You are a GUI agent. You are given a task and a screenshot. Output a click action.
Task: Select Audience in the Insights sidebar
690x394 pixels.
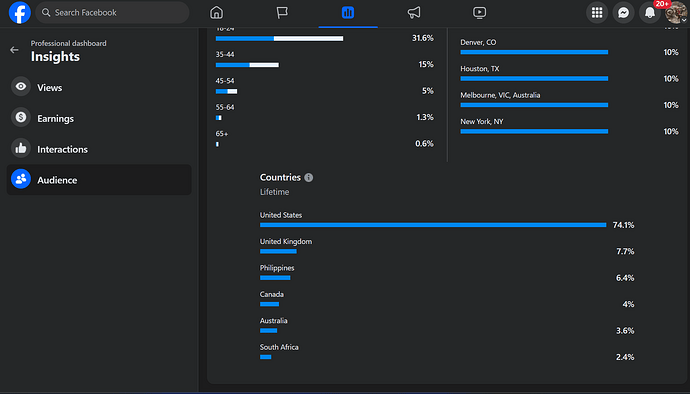(x=99, y=180)
